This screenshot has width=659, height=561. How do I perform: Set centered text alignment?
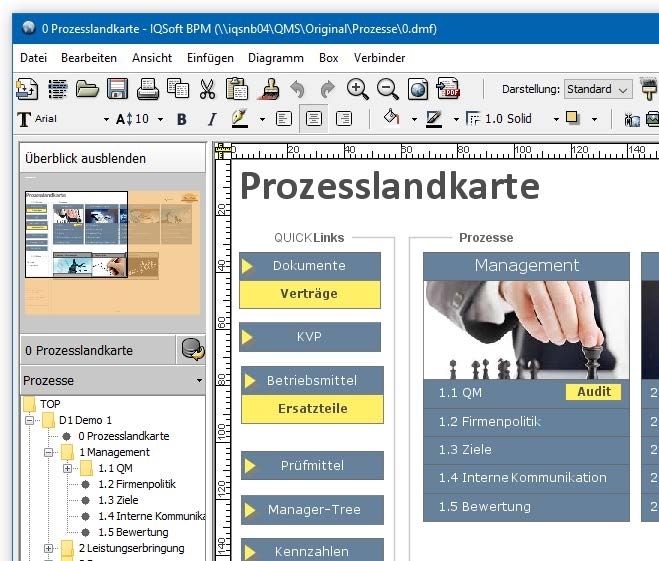[314, 119]
